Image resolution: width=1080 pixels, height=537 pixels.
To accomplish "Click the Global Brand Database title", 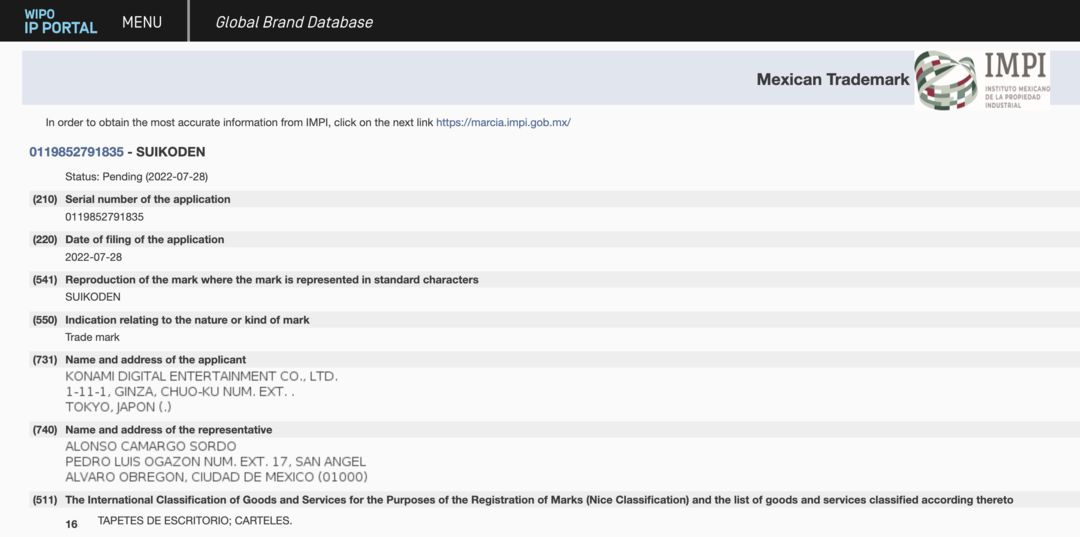I will click(x=294, y=22).
